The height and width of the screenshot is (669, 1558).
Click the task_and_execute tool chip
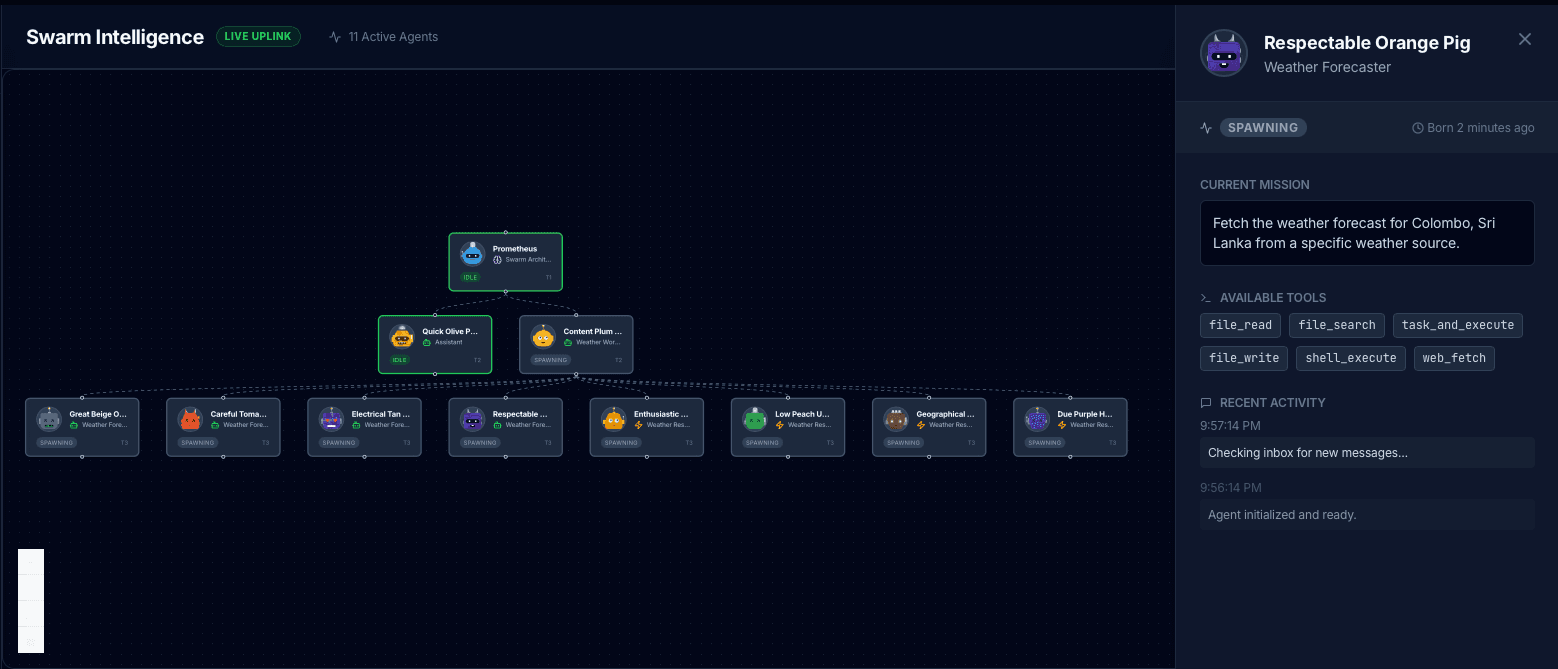click(x=1458, y=325)
